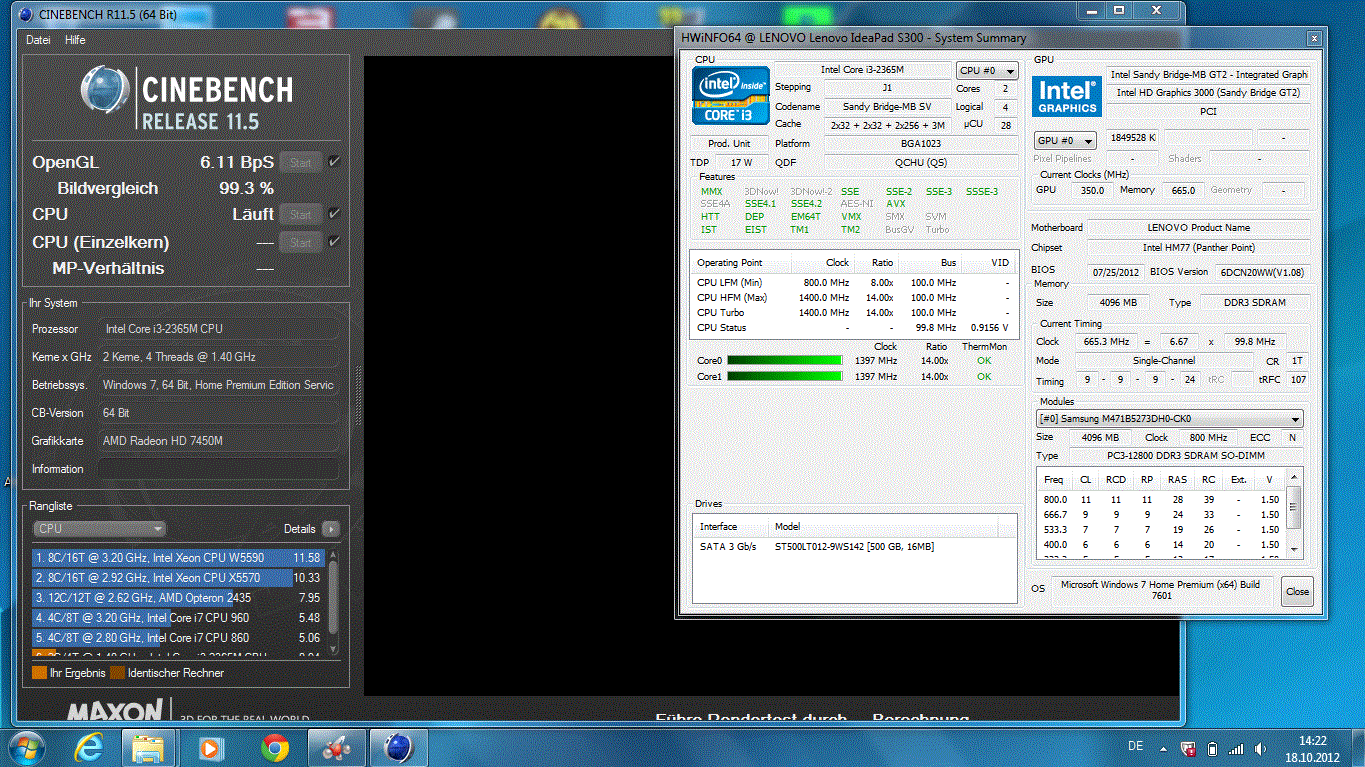
Task: Click the module Type 'PC3-12800 DDR3 SDRAM SO-DIMM'
Action: point(1186,456)
